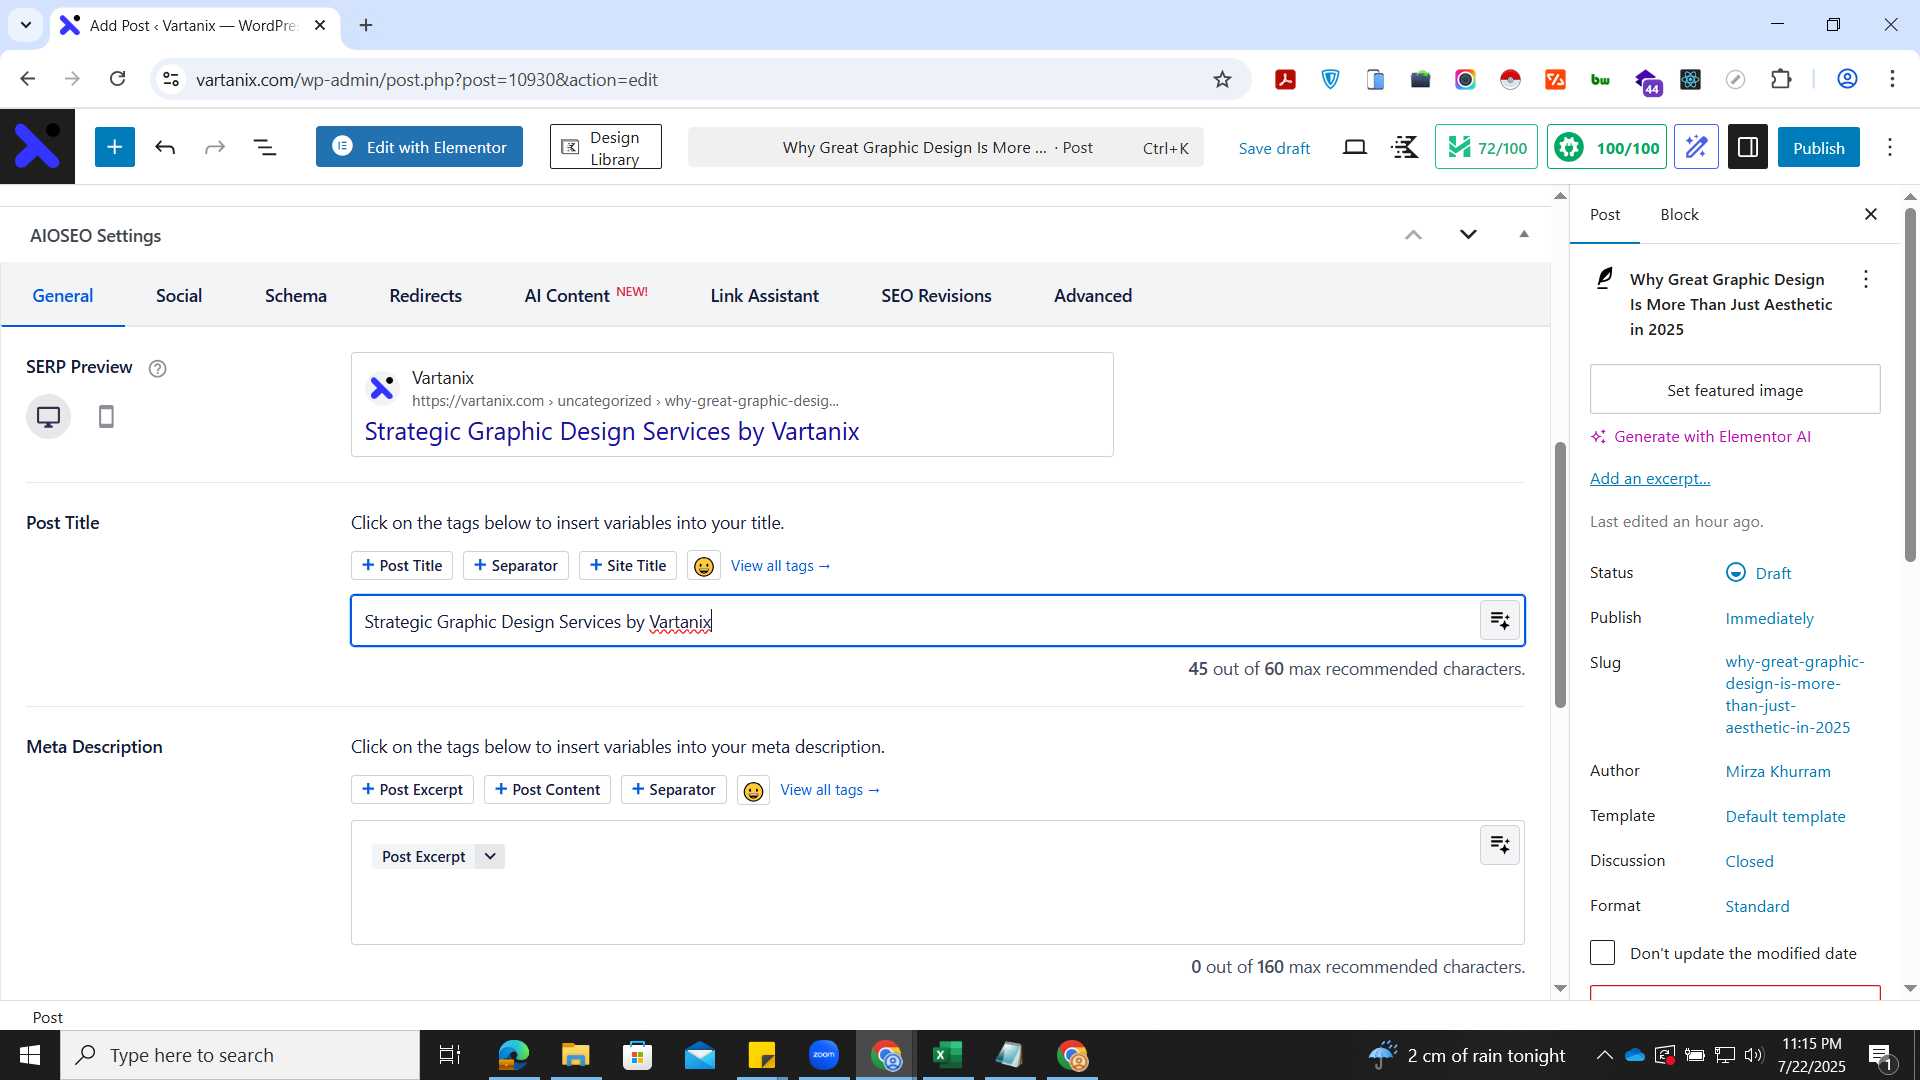This screenshot has width=1920, height=1080.
Task: Open emoji picker for Post Title
Action: point(704,567)
